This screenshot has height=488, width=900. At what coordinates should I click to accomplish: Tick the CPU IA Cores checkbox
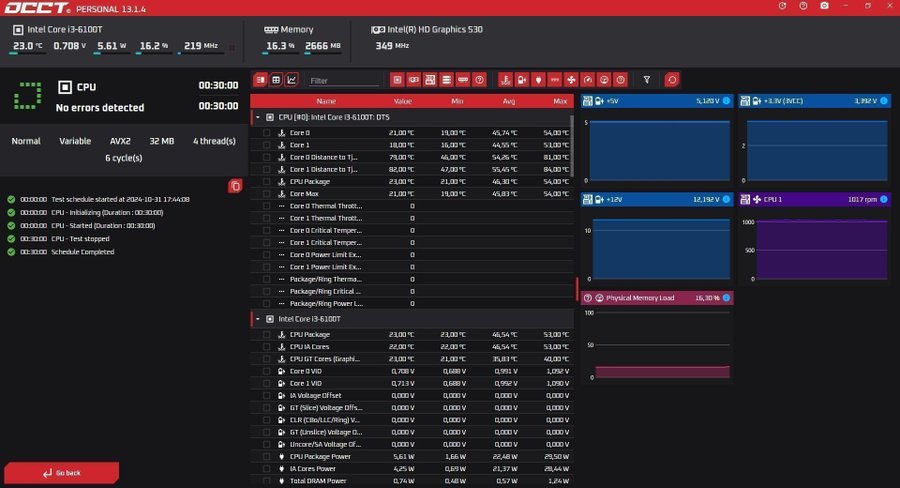[x=266, y=346]
